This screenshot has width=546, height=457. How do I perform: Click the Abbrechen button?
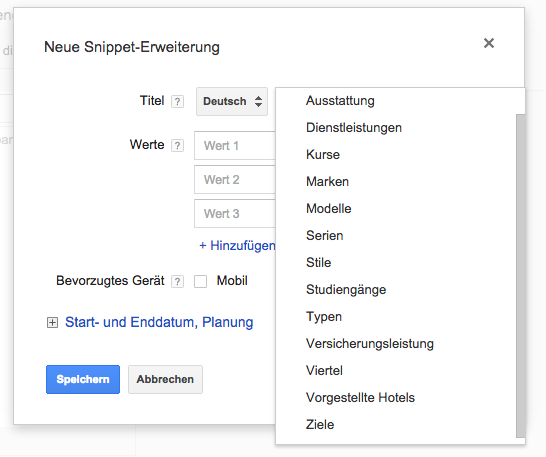(x=165, y=379)
